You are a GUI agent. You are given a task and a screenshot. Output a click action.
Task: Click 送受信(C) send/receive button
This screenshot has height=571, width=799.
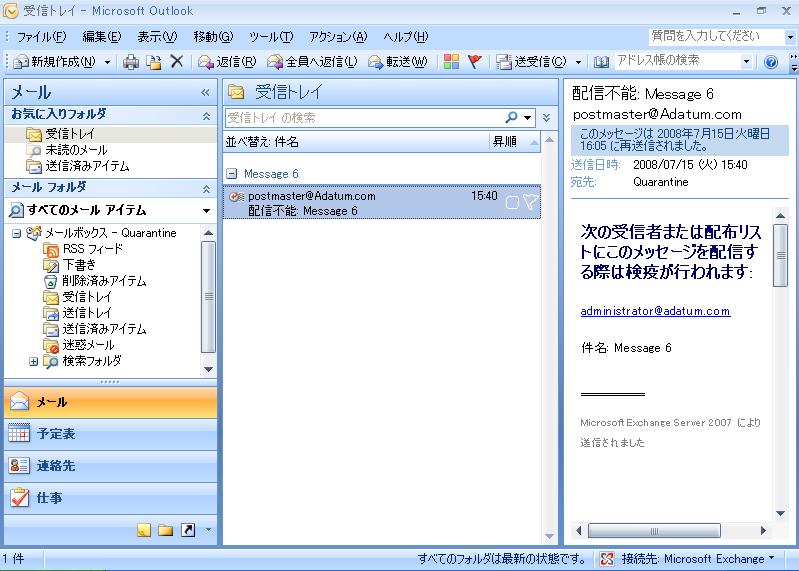531,62
